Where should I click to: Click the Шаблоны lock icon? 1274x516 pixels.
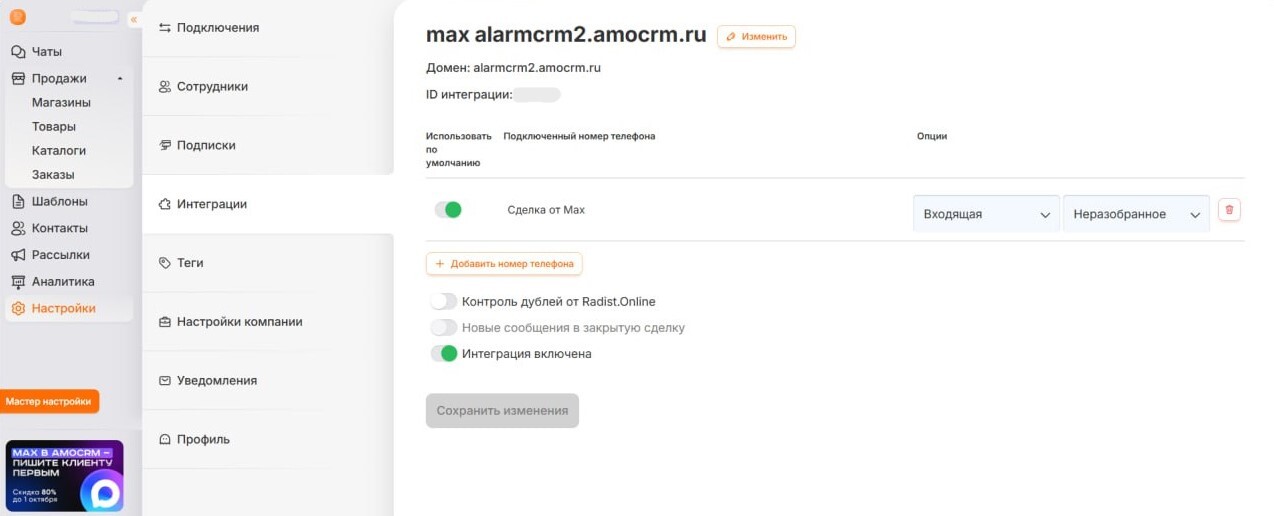[x=18, y=201]
